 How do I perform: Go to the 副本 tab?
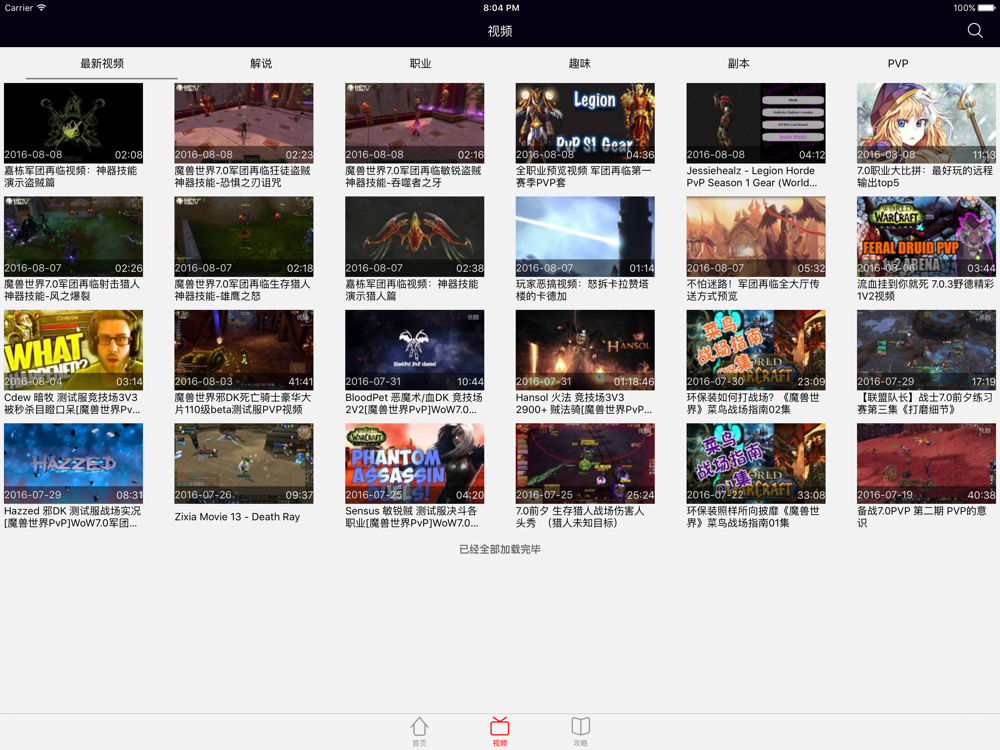click(x=739, y=63)
